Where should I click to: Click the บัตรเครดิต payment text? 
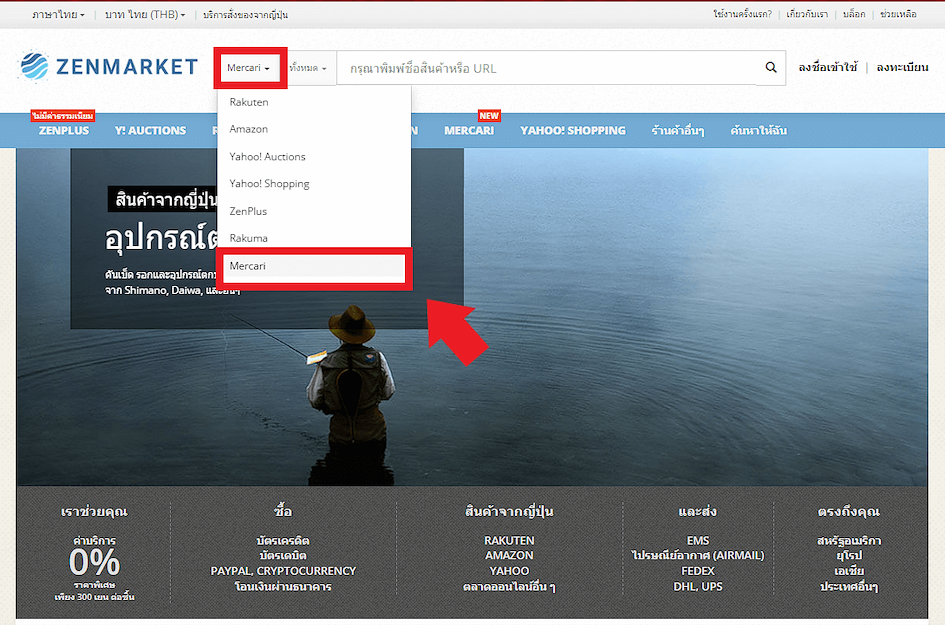pyautogui.click(x=283, y=541)
